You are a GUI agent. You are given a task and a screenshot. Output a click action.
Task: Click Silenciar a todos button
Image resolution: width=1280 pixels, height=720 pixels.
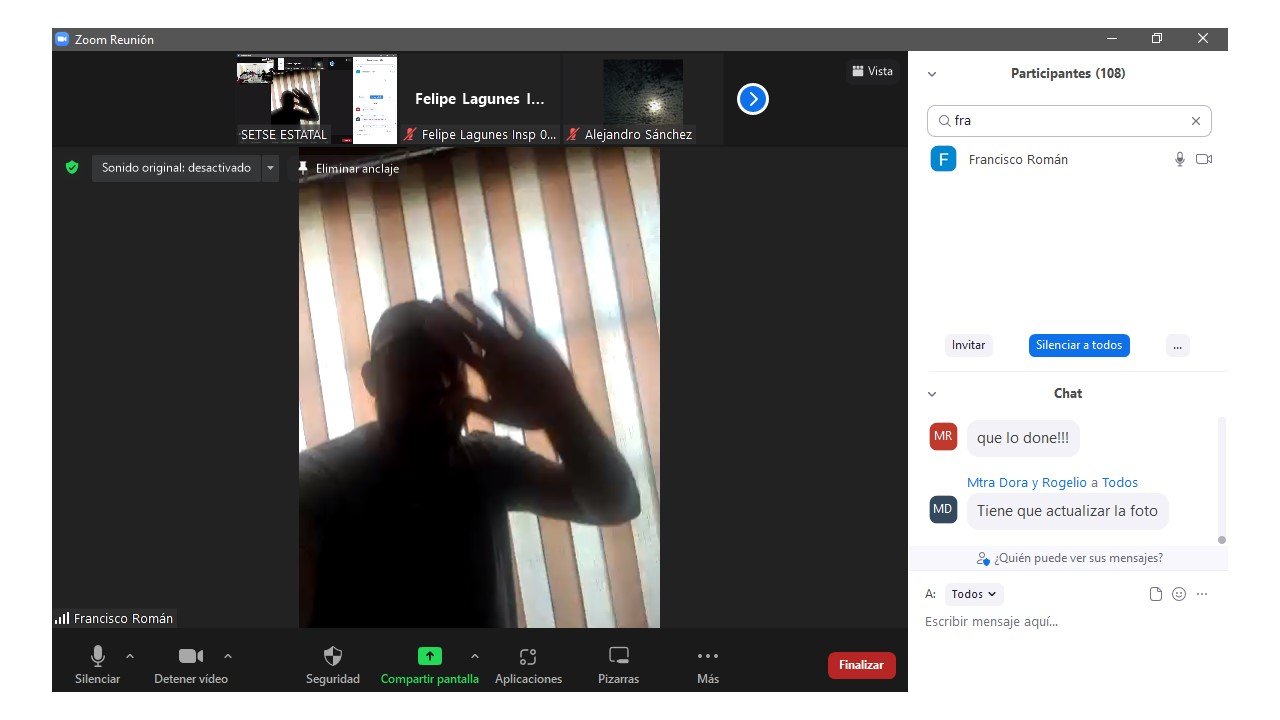1079,345
